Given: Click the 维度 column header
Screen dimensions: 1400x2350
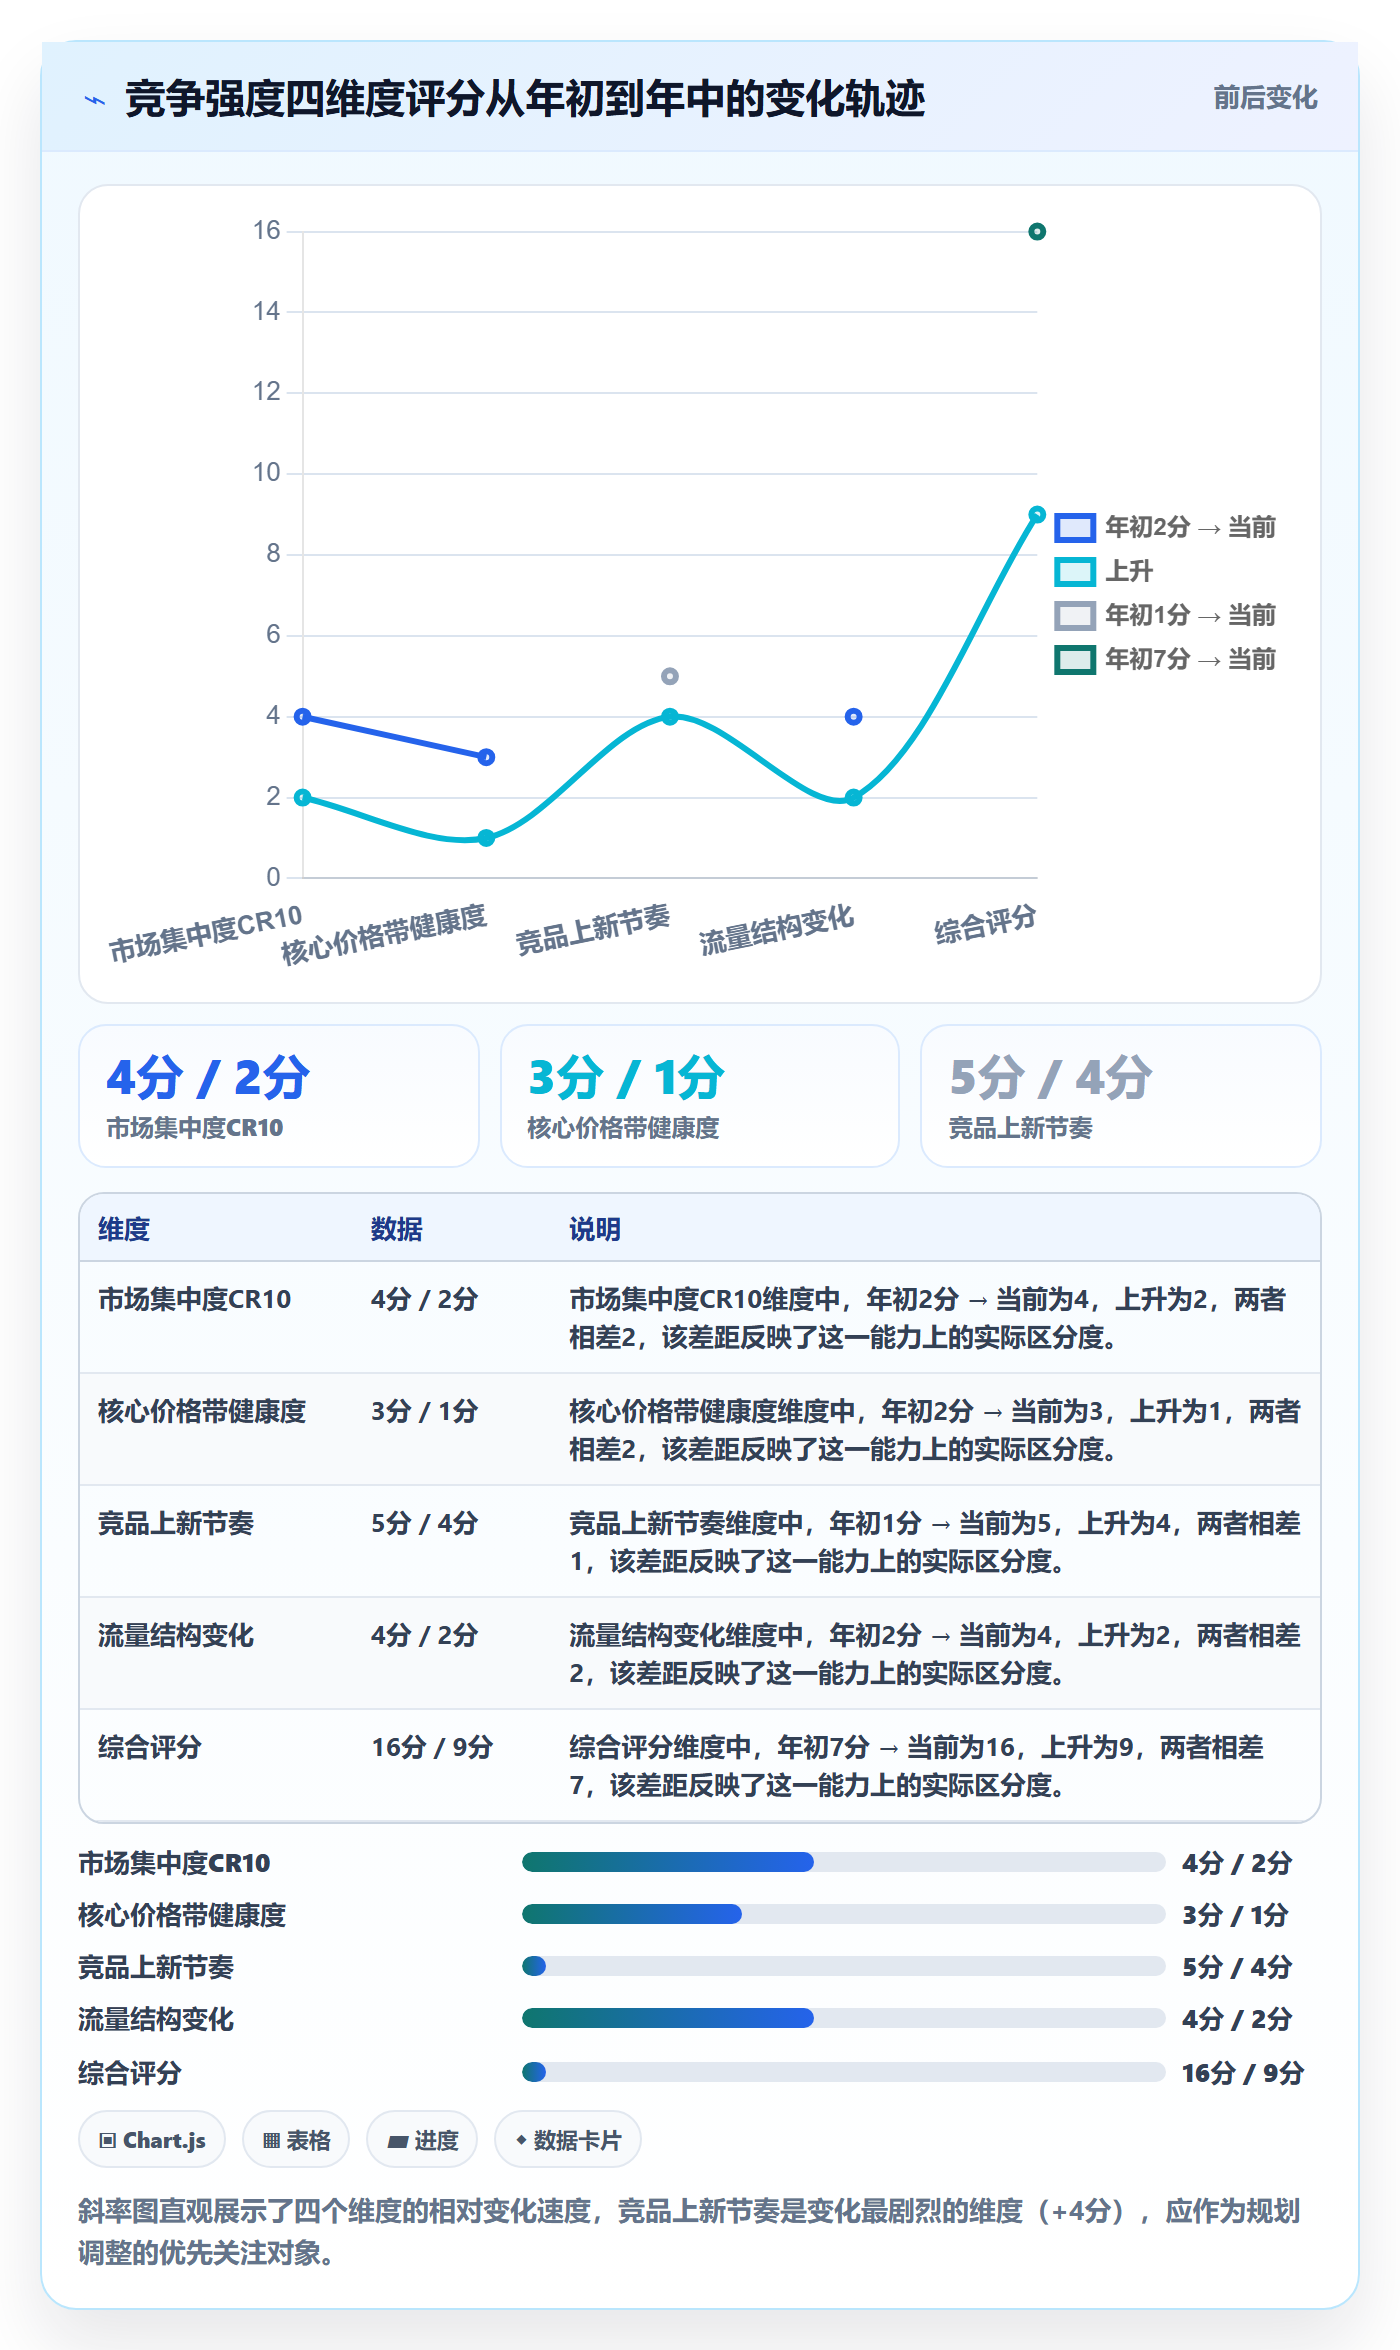Looking at the screenshot, I should click(x=124, y=1229).
